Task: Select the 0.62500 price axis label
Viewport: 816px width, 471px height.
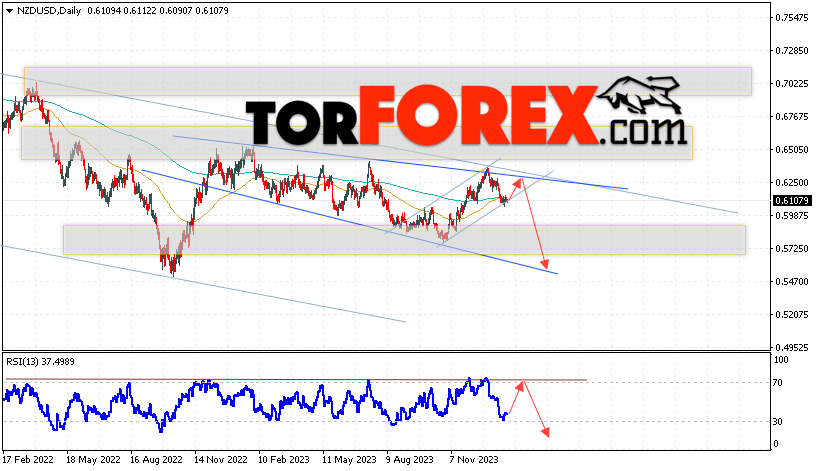Action: [792, 183]
